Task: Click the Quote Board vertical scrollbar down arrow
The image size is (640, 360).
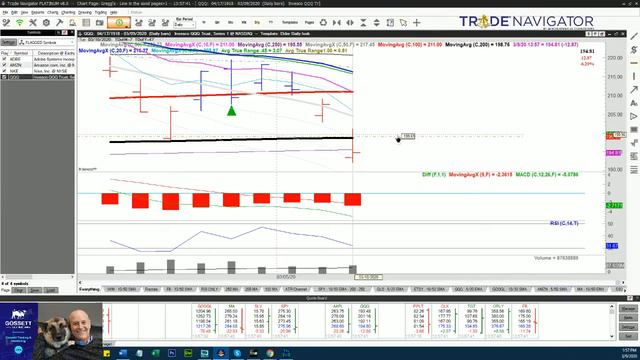Action: [x=612, y=337]
